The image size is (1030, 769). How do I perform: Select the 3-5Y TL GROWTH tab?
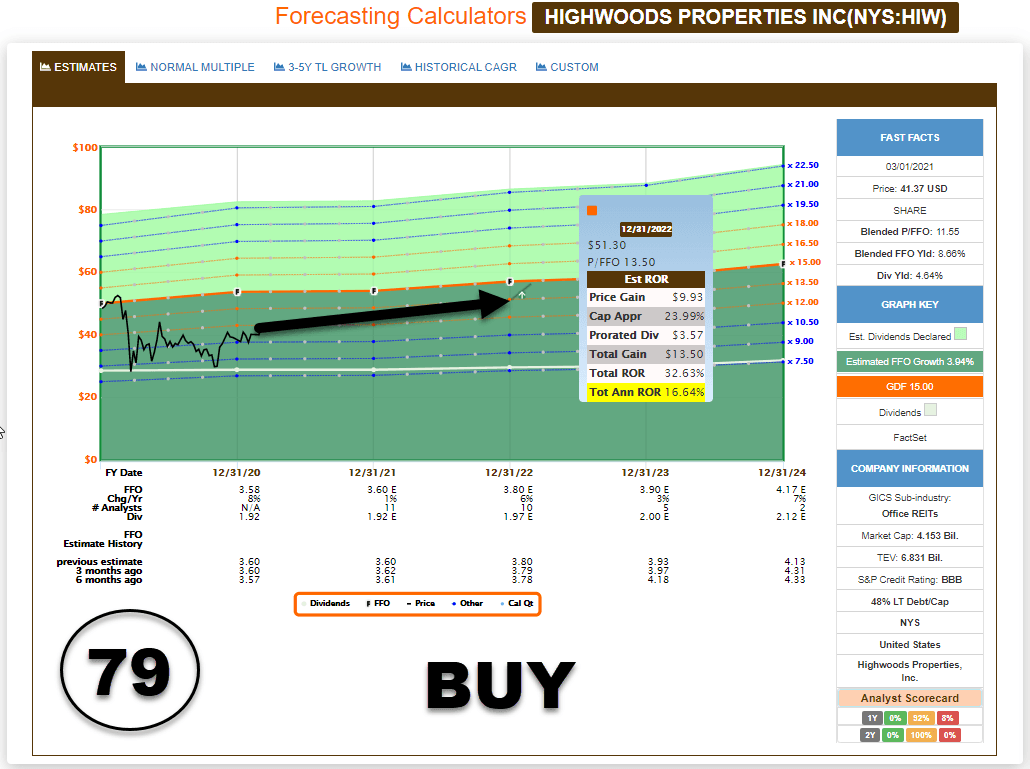327,67
